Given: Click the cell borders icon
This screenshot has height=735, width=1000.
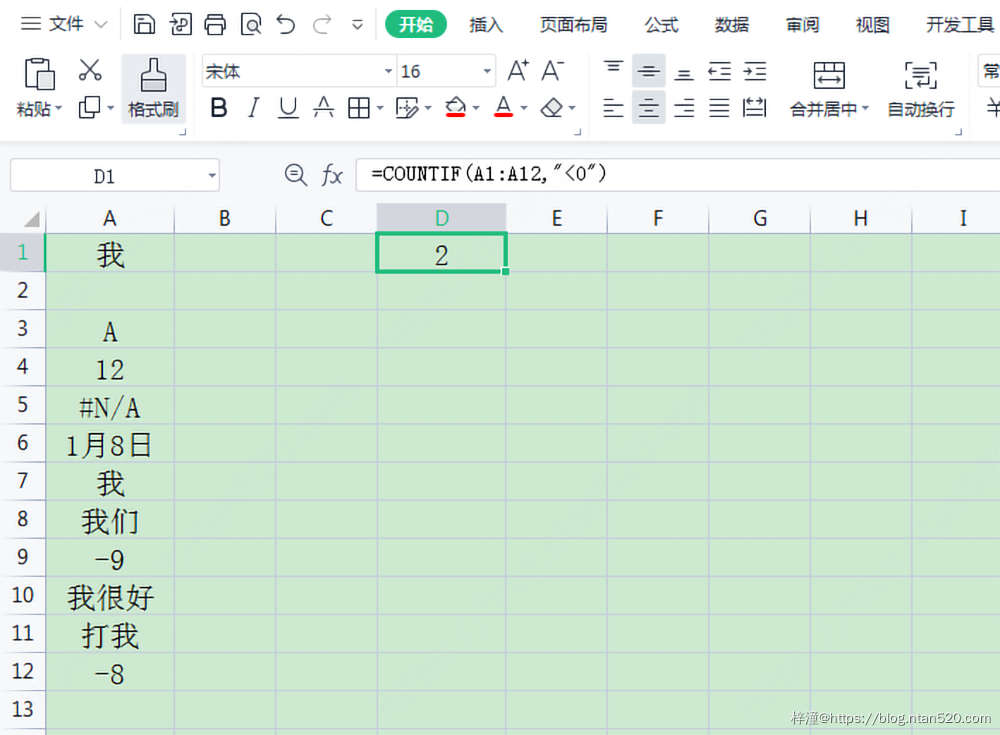Looking at the screenshot, I should coord(358,108).
